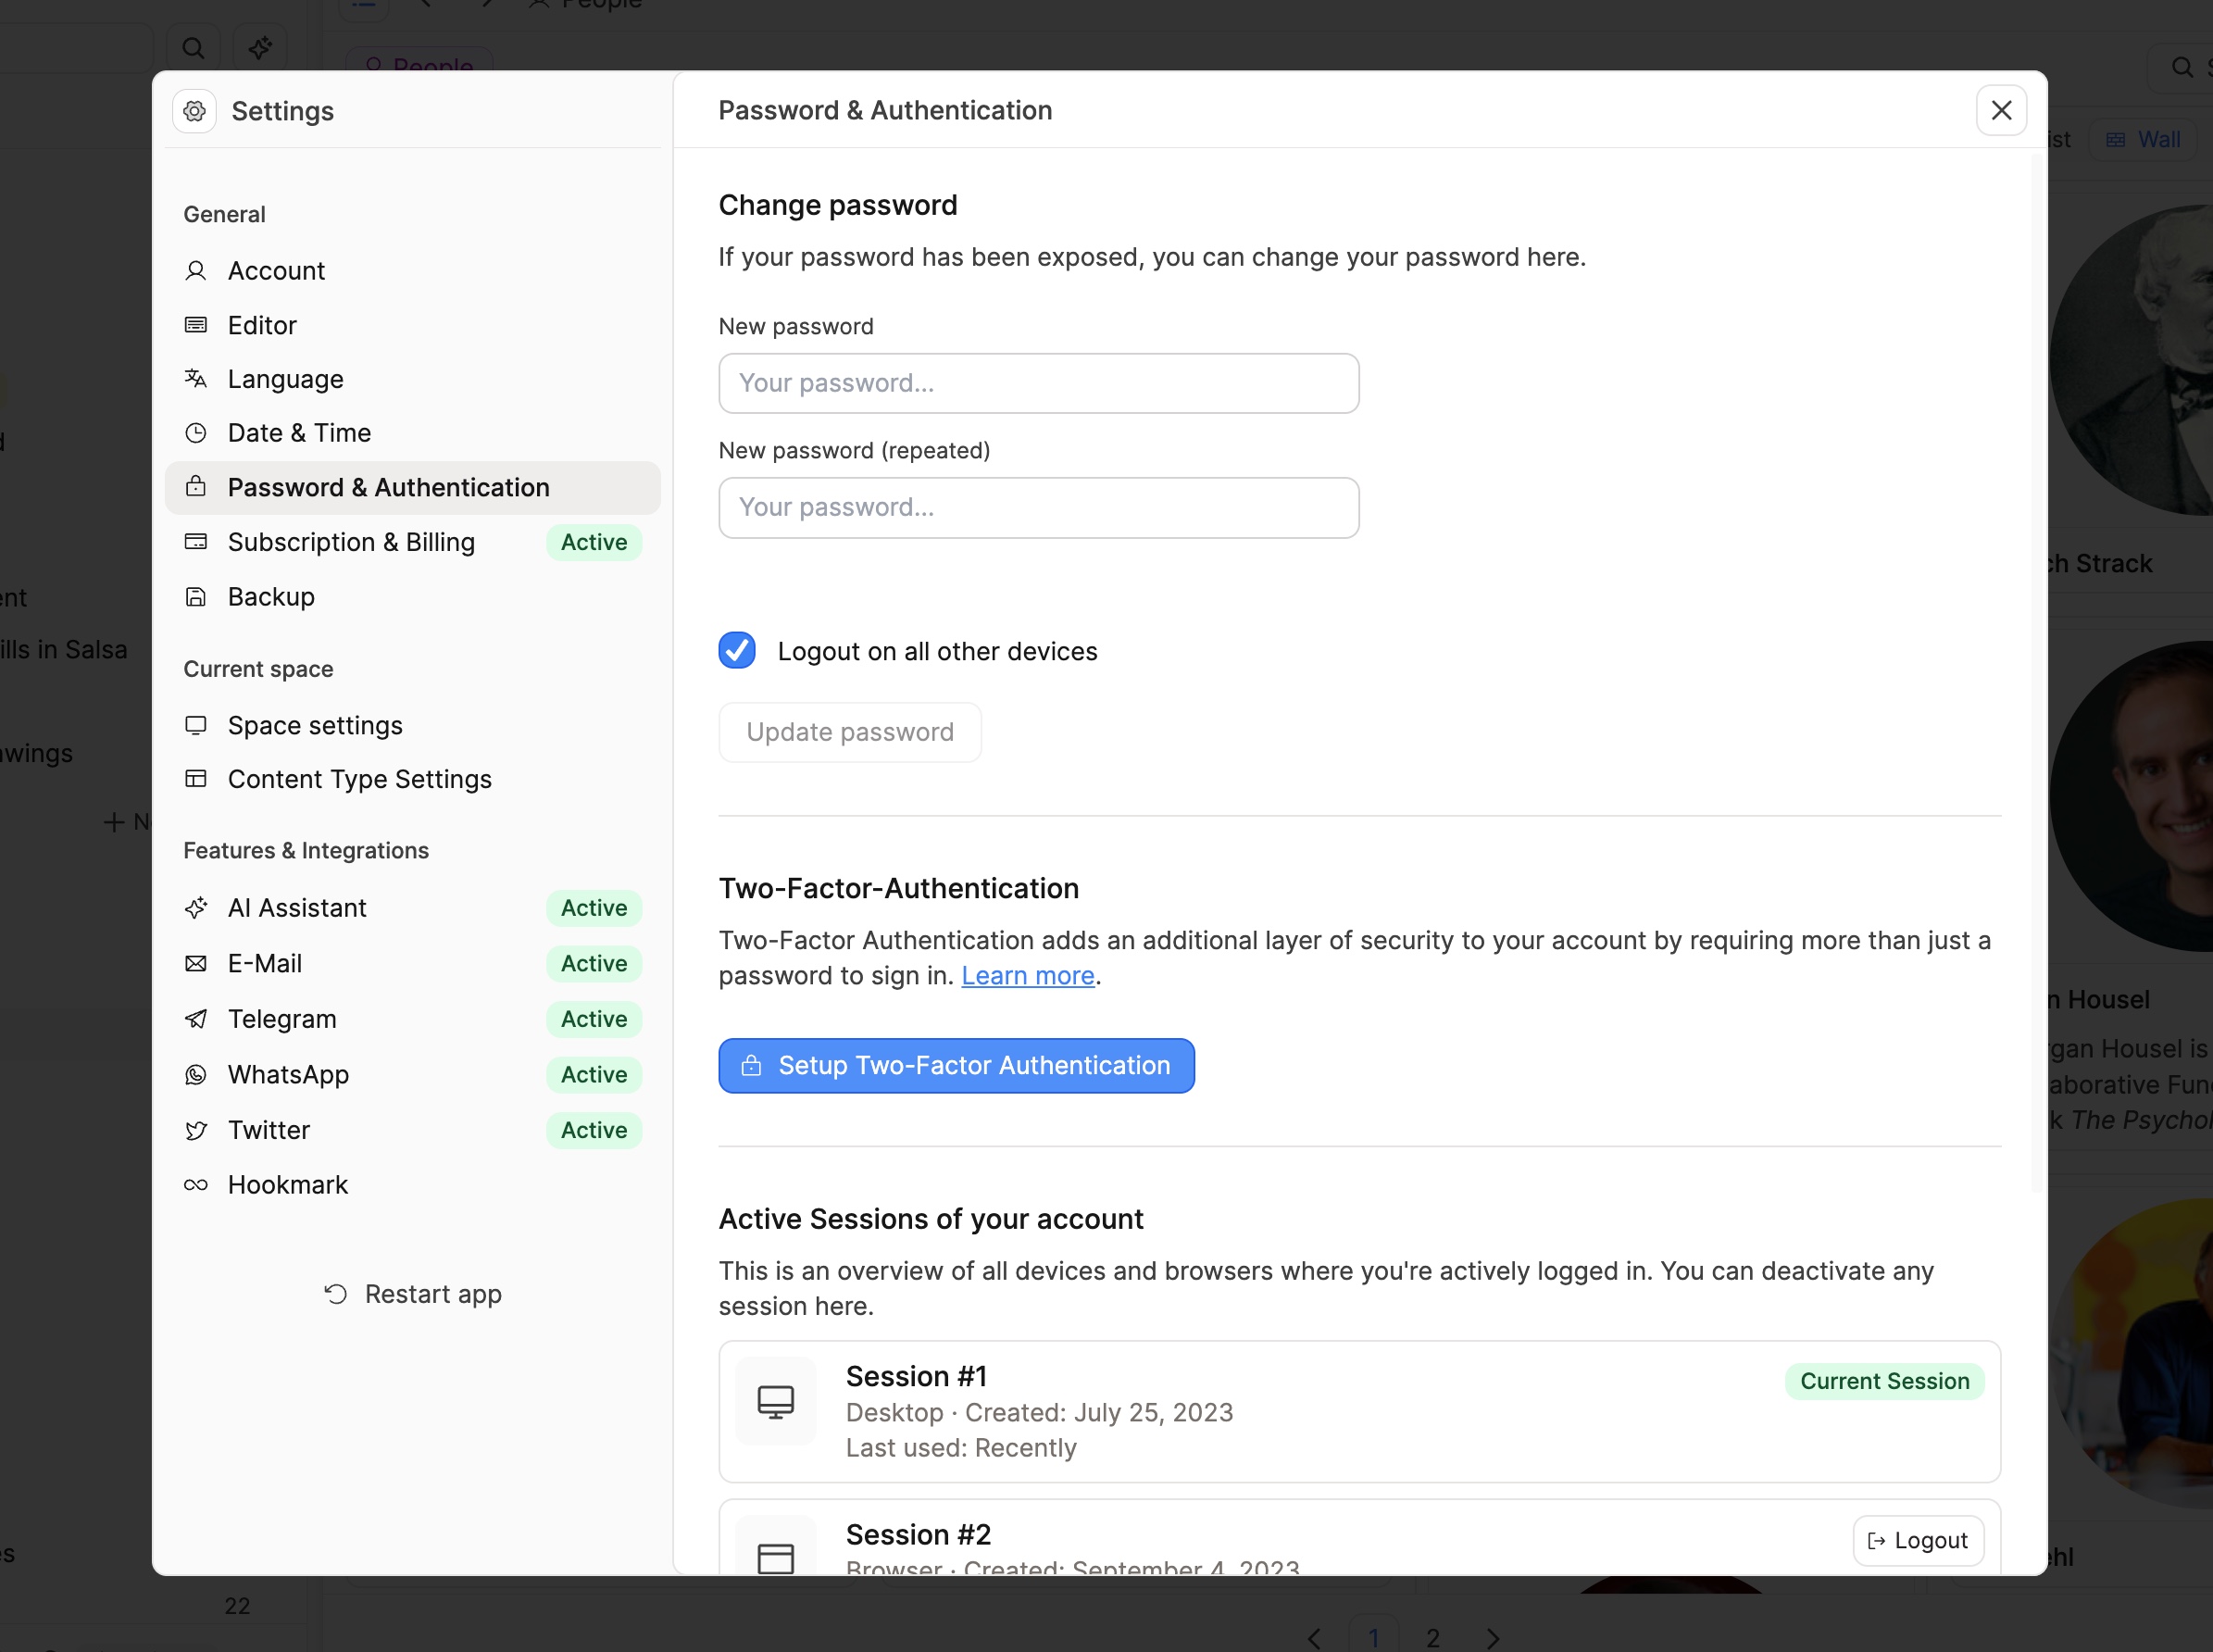Open Date & Time settings
The height and width of the screenshot is (1652, 2213).
pos(302,432)
